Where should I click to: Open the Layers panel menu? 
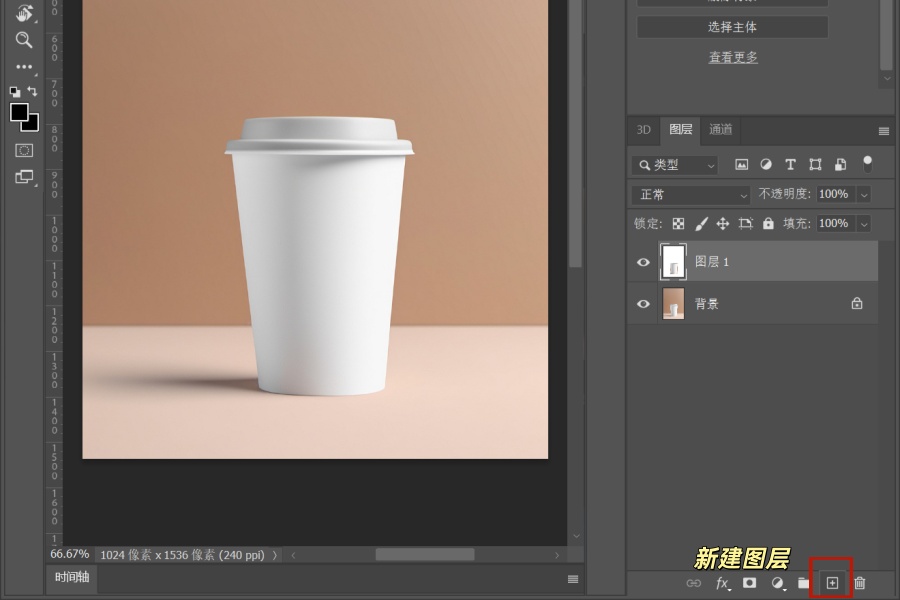884,131
